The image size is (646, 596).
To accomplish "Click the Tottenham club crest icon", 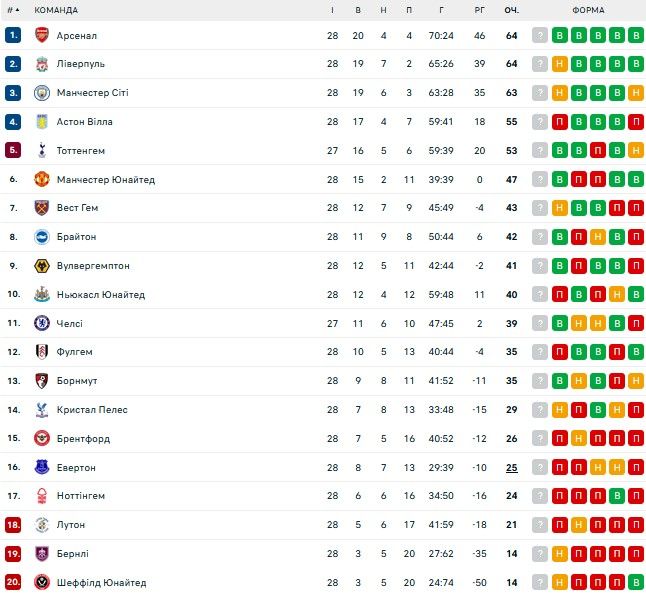I will pyautogui.click(x=42, y=151).
